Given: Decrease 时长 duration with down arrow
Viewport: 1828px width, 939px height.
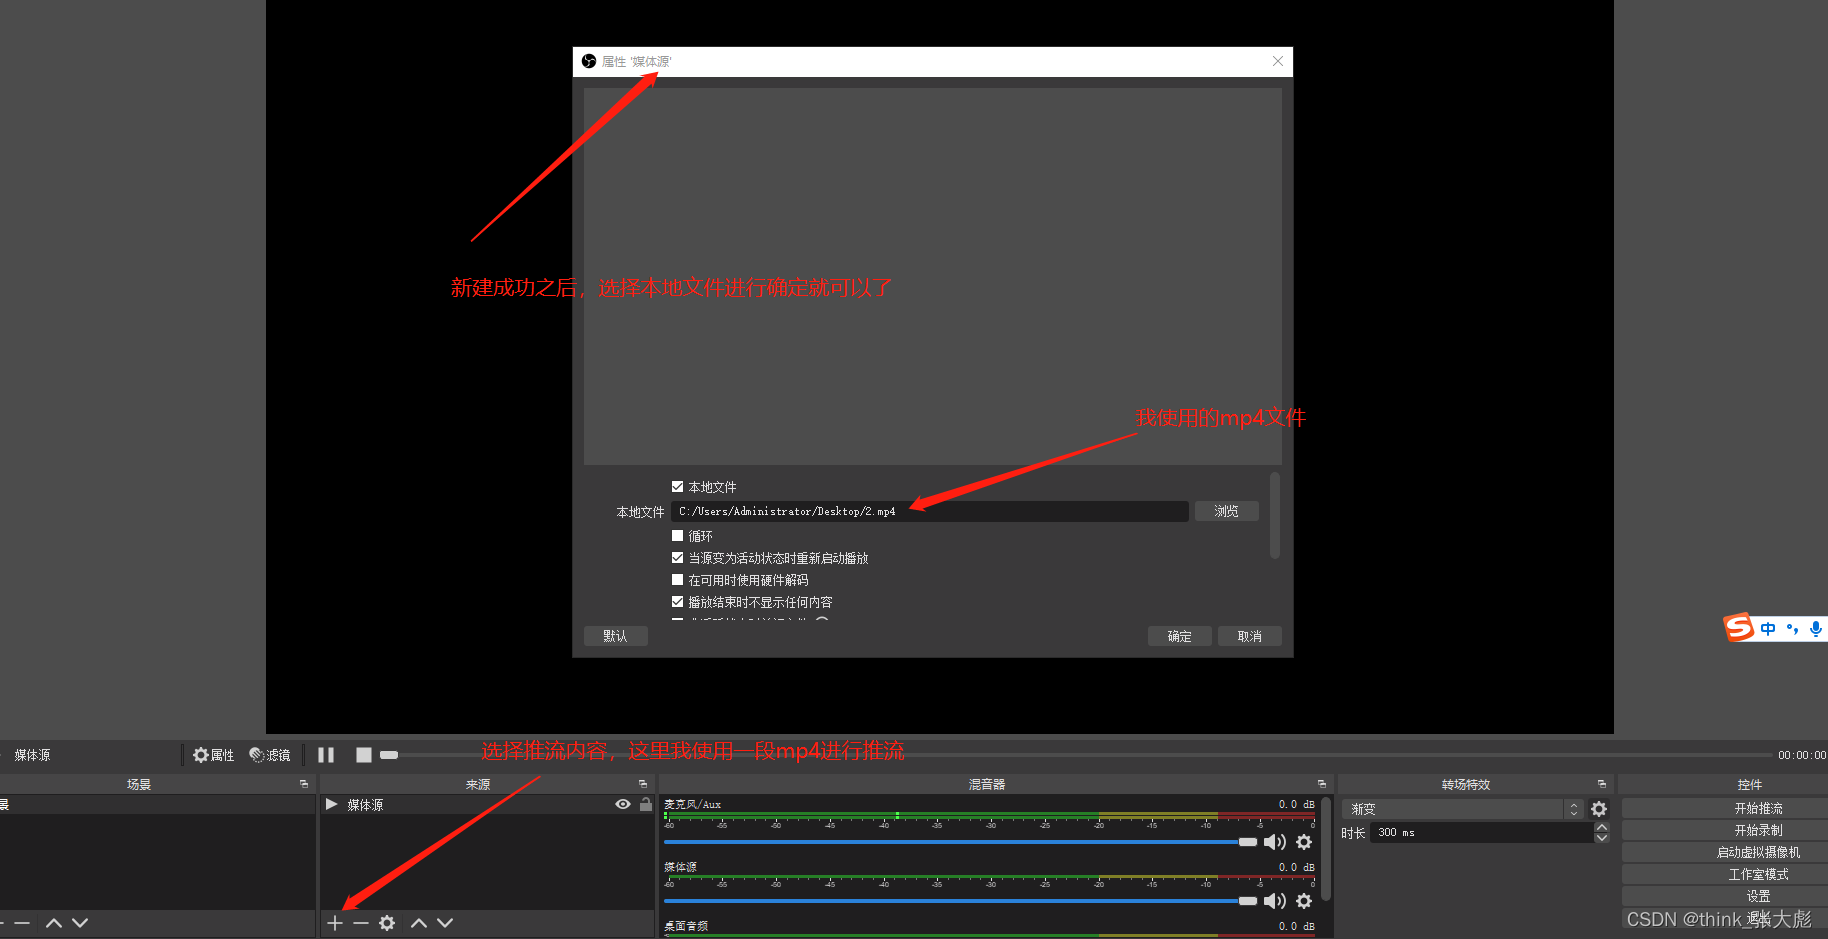Looking at the screenshot, I should (x=1602, y=838).
